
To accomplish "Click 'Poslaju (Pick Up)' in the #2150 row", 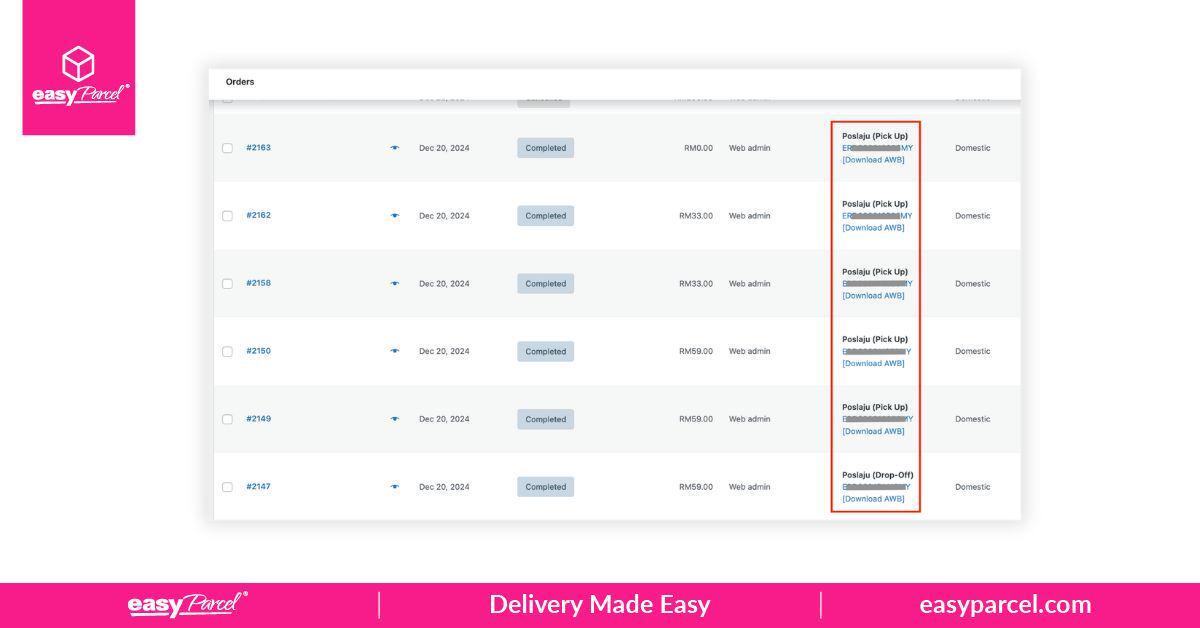I will click(875, 339).
